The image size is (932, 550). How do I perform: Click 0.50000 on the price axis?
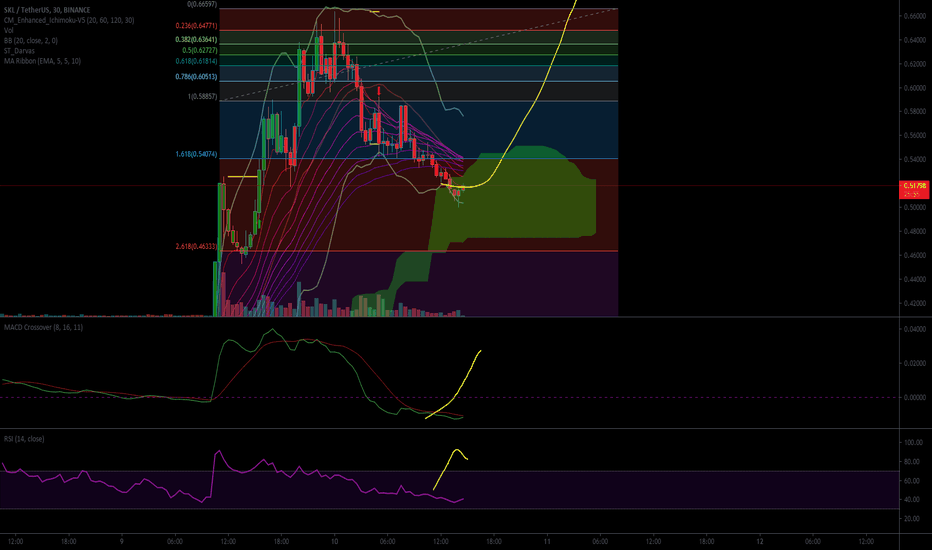[x=914, y=207]
